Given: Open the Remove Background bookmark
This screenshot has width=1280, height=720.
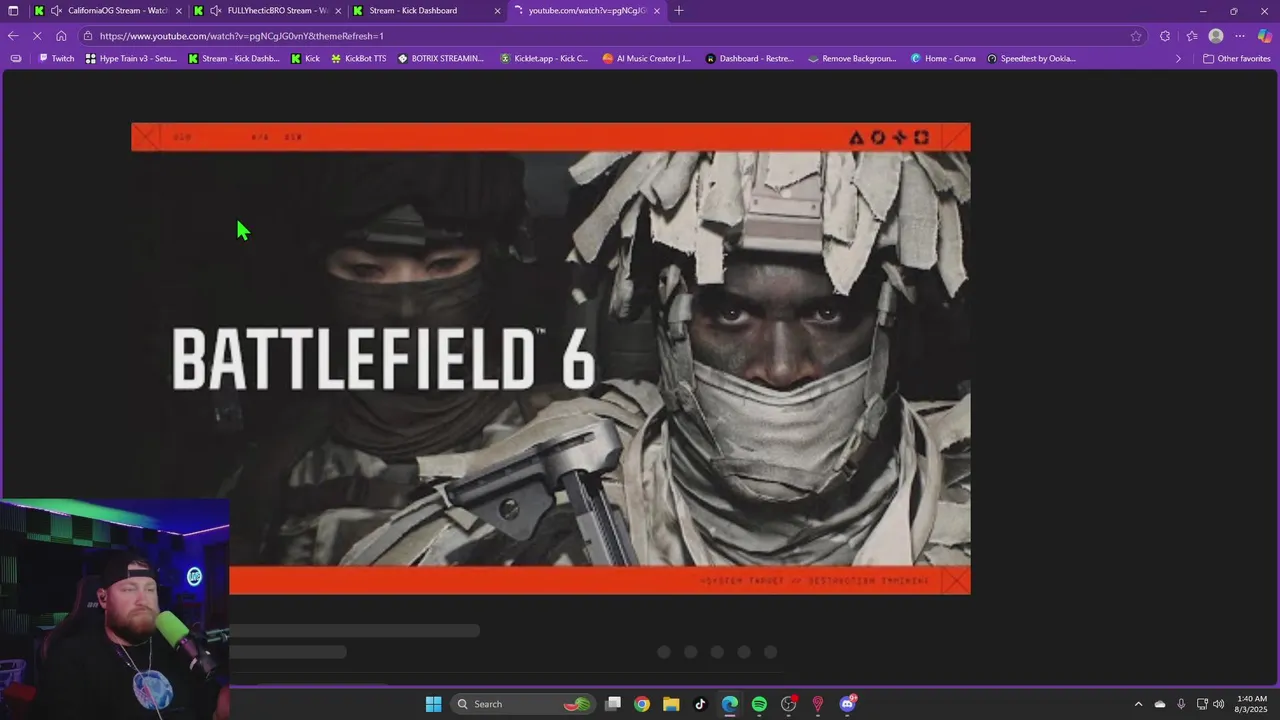Looking at the screenshot, I should (x=853, y=59).
